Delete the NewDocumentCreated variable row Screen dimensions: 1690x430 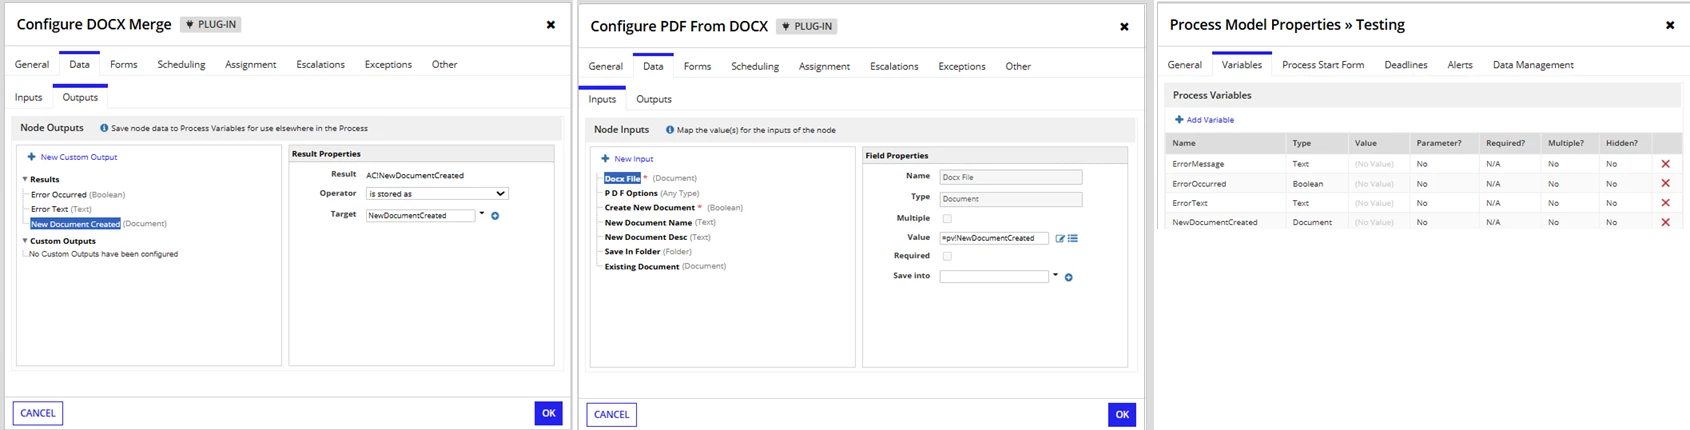[x=1665, y=222]
